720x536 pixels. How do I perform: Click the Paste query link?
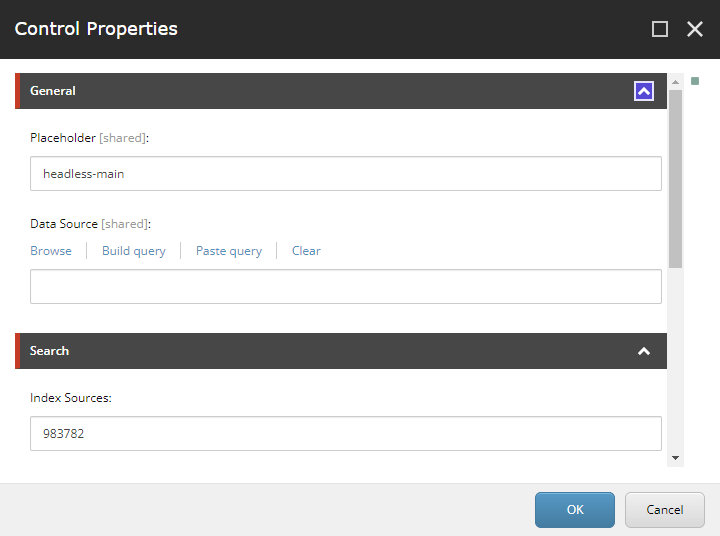[x=229, y=251]
